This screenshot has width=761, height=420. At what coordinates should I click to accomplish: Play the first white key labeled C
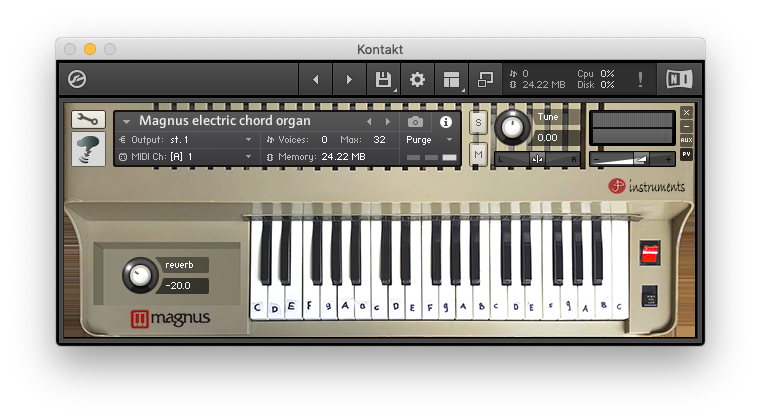pos(257,307)
